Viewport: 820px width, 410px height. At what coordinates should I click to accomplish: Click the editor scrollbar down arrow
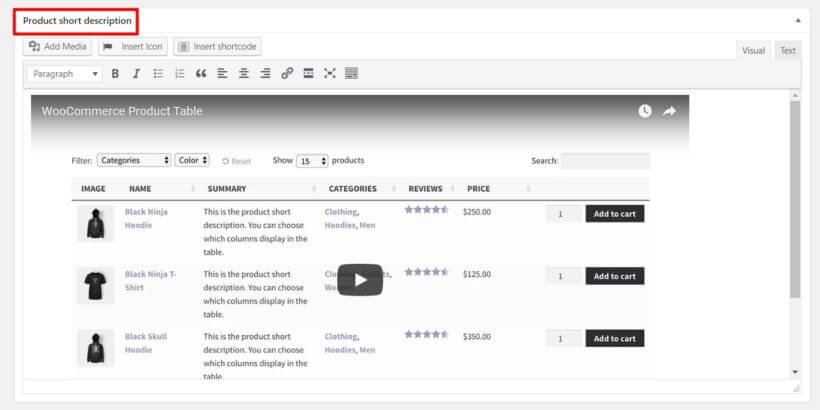pyautogui.click(x=795, y=372)
